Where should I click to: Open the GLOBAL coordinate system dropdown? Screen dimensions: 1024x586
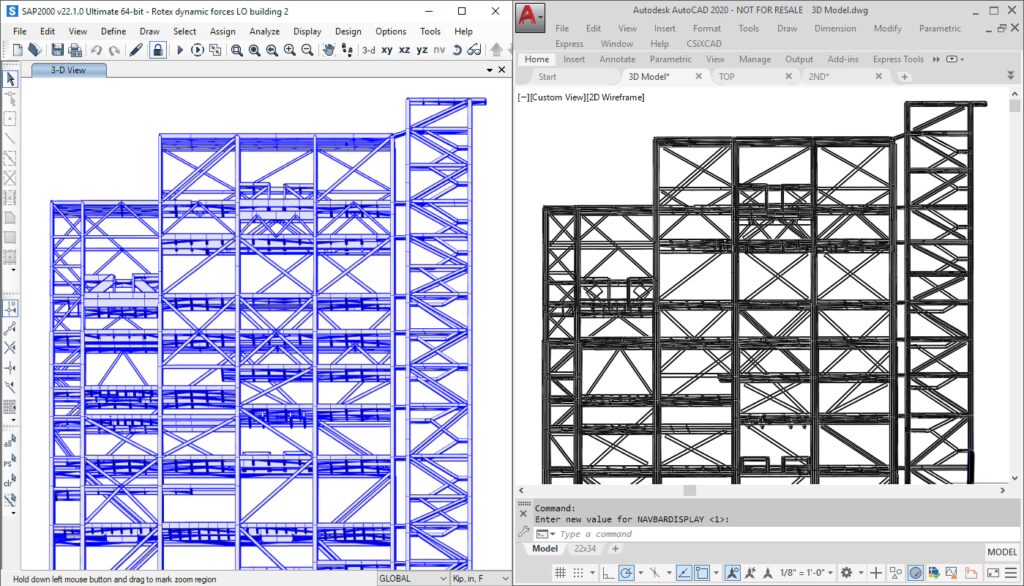(413, 578)
